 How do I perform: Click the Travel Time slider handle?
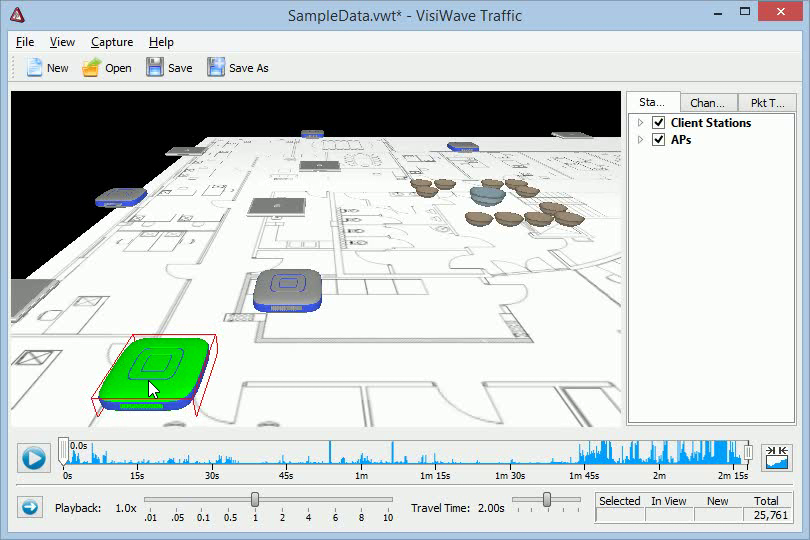click(x=547, y=499)
